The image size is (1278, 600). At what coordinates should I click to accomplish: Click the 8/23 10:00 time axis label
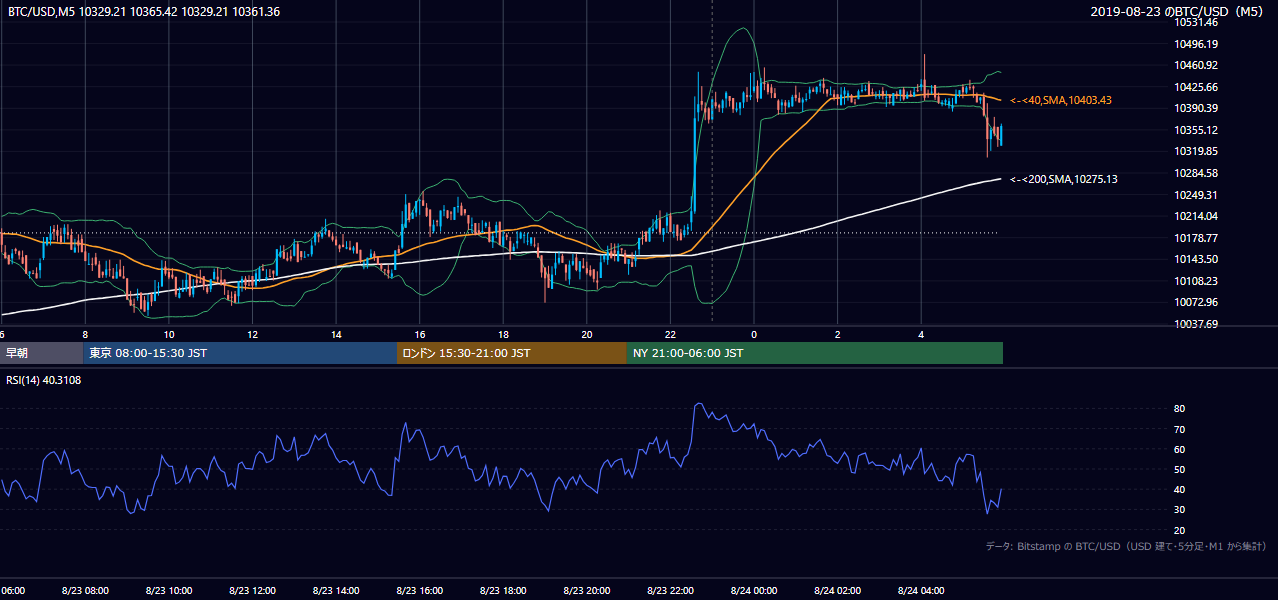[x=168, y=590]
